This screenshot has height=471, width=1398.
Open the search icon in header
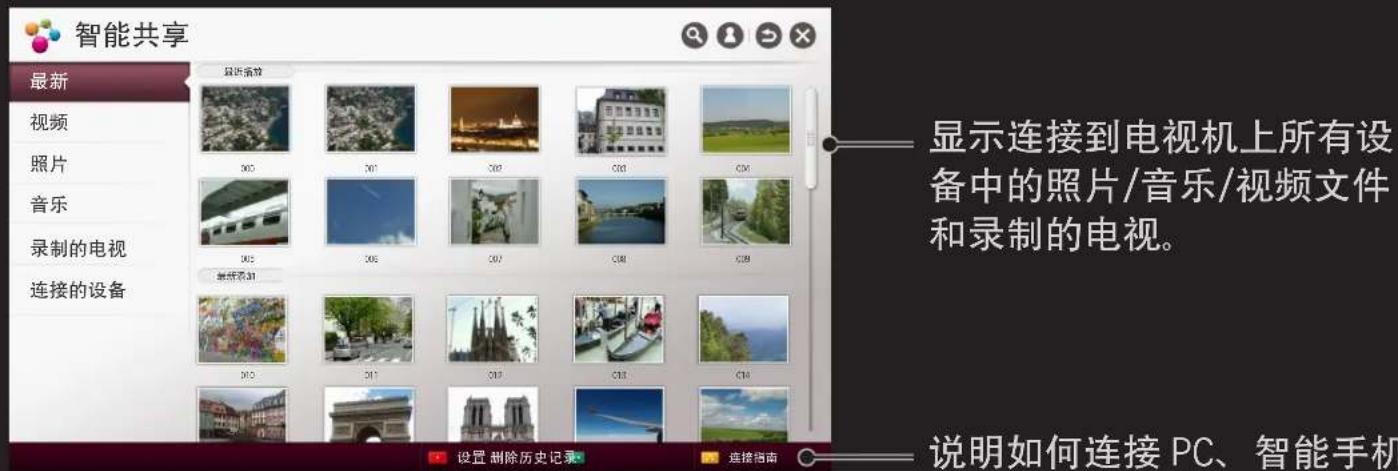pyautogui.click(x=692, y=36)
